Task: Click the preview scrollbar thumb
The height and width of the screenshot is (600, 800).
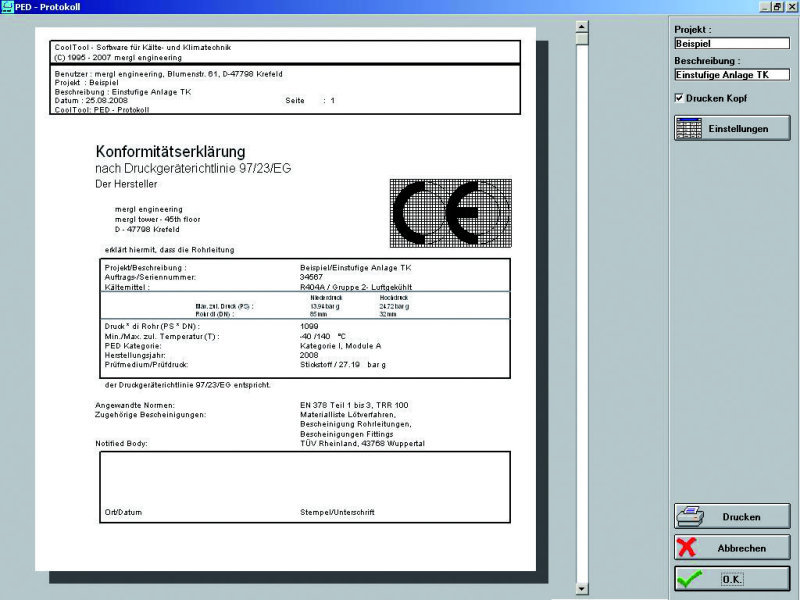Action: (x=582, y=39)
